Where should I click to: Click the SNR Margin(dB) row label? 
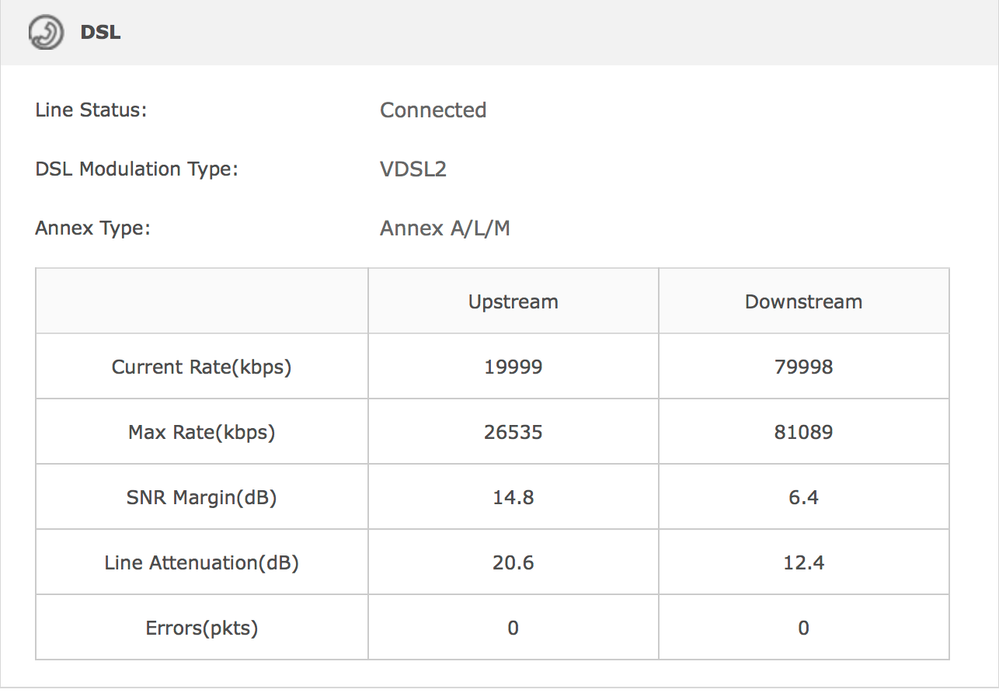click(201, 498)
